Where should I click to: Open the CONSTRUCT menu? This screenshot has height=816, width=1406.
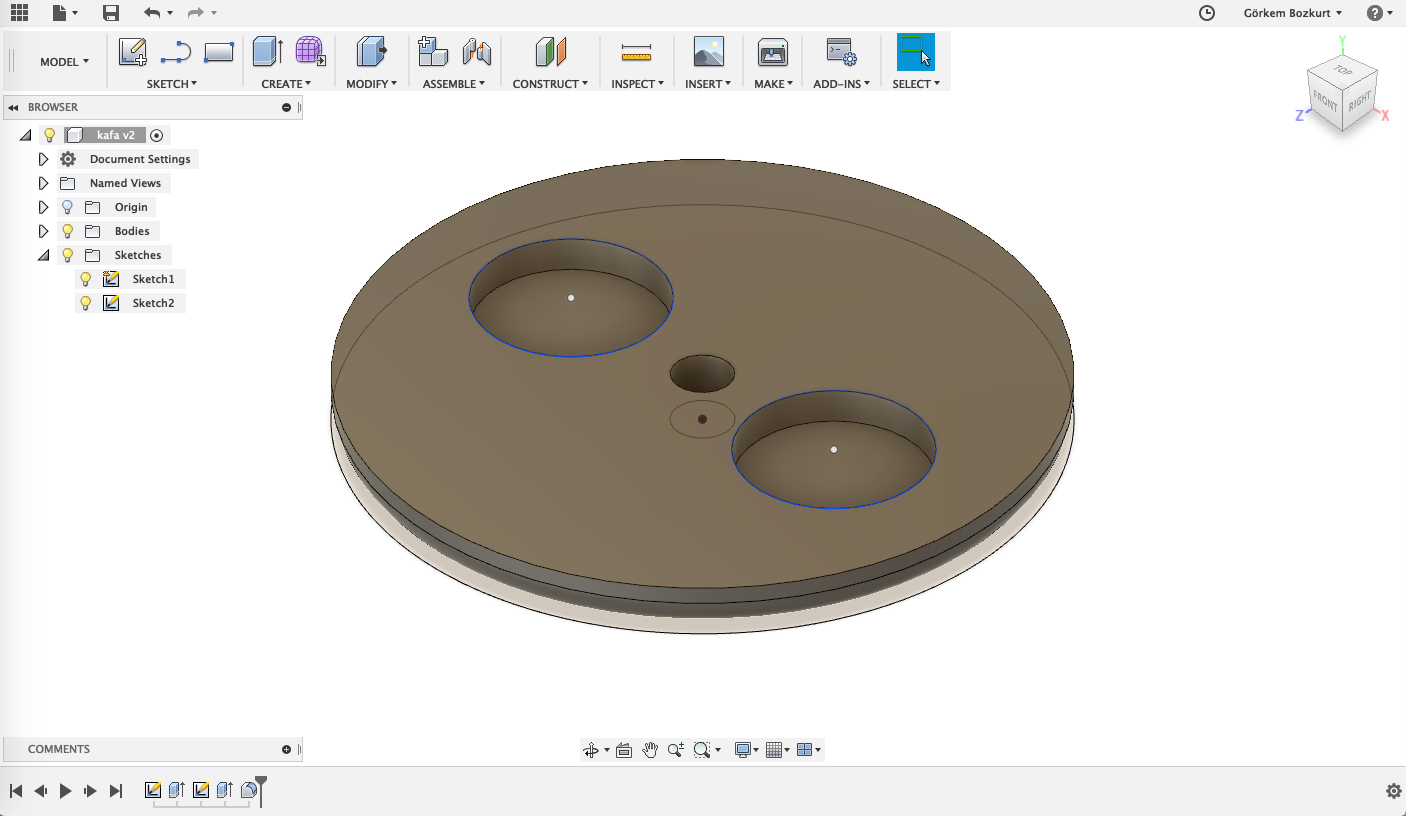[x=550, y=84]
